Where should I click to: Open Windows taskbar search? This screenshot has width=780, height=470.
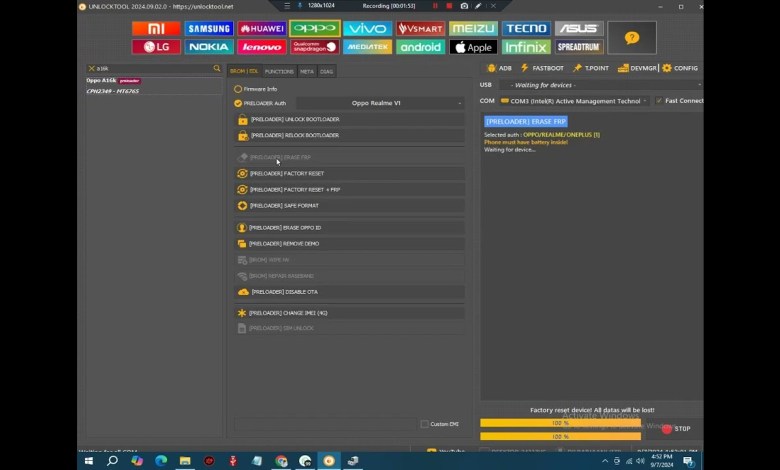(x=112, y=461)
